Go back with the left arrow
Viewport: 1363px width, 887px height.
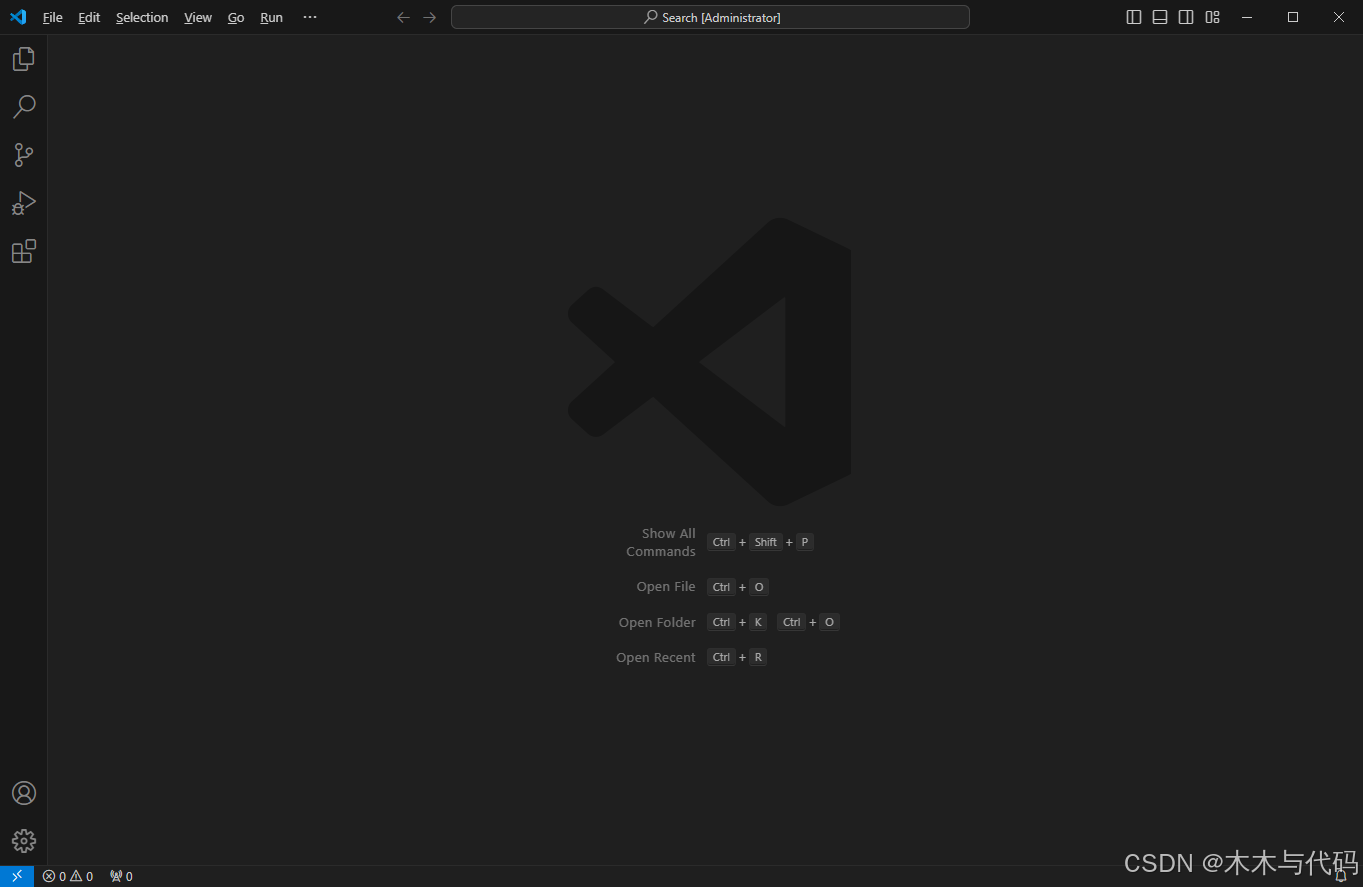403,17
